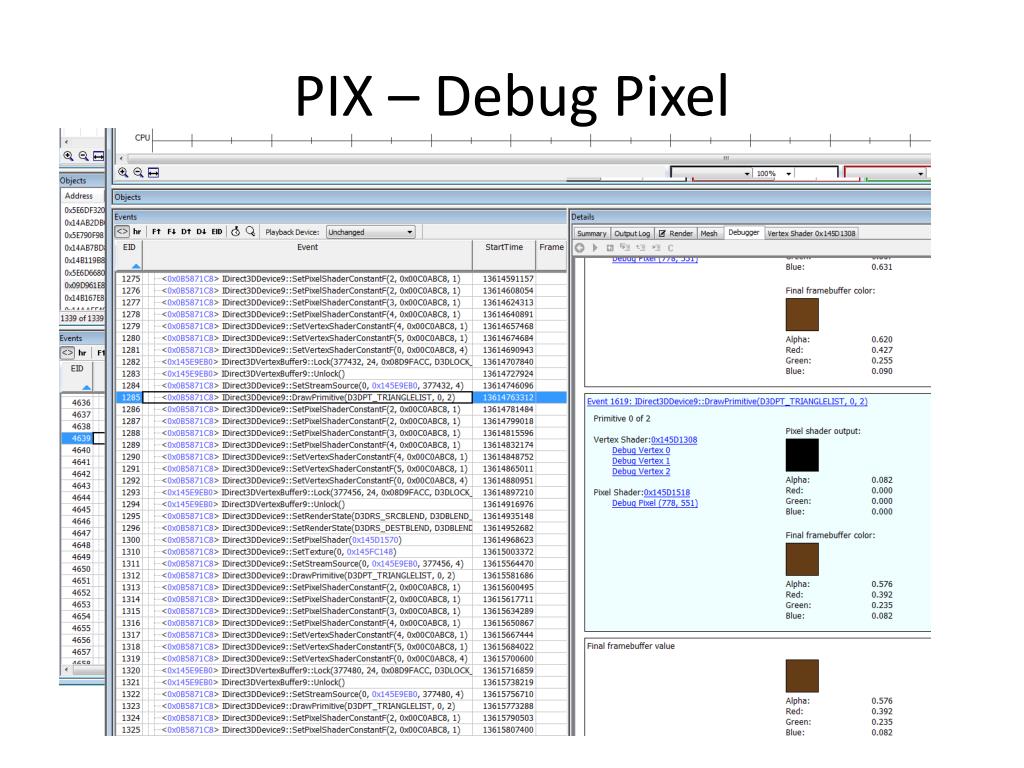Zoom out on the left side timeline
The image size is (1024, 768).
84,156
